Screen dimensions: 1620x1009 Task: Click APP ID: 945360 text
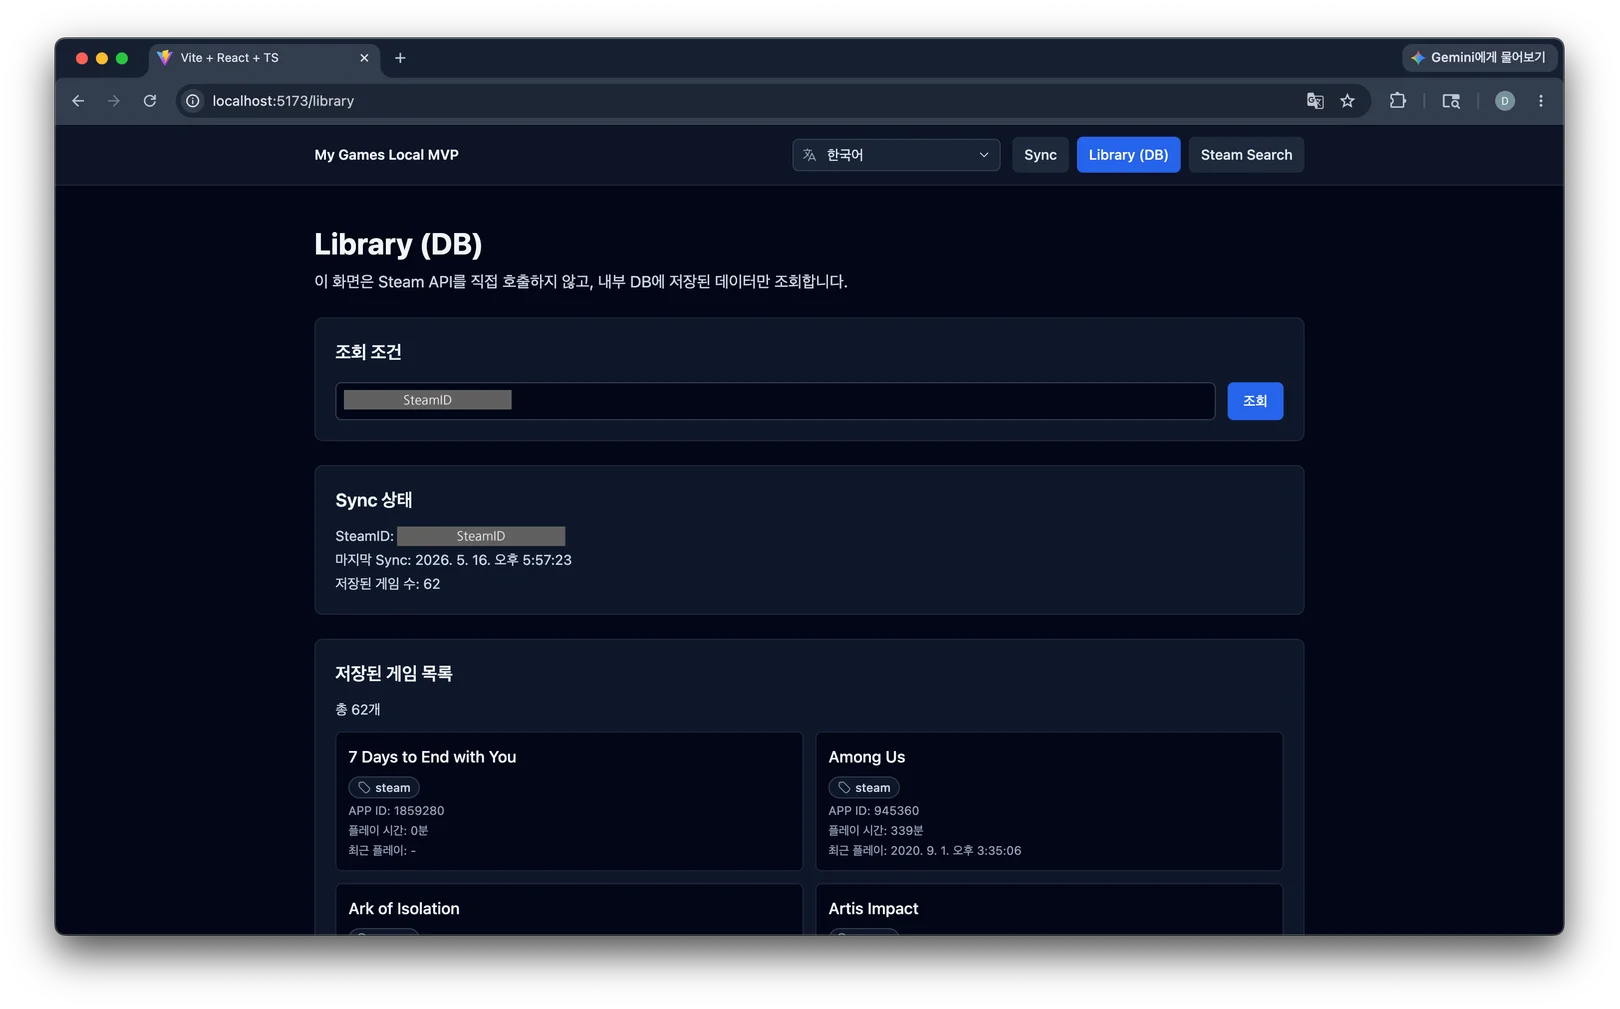[874, 811]
